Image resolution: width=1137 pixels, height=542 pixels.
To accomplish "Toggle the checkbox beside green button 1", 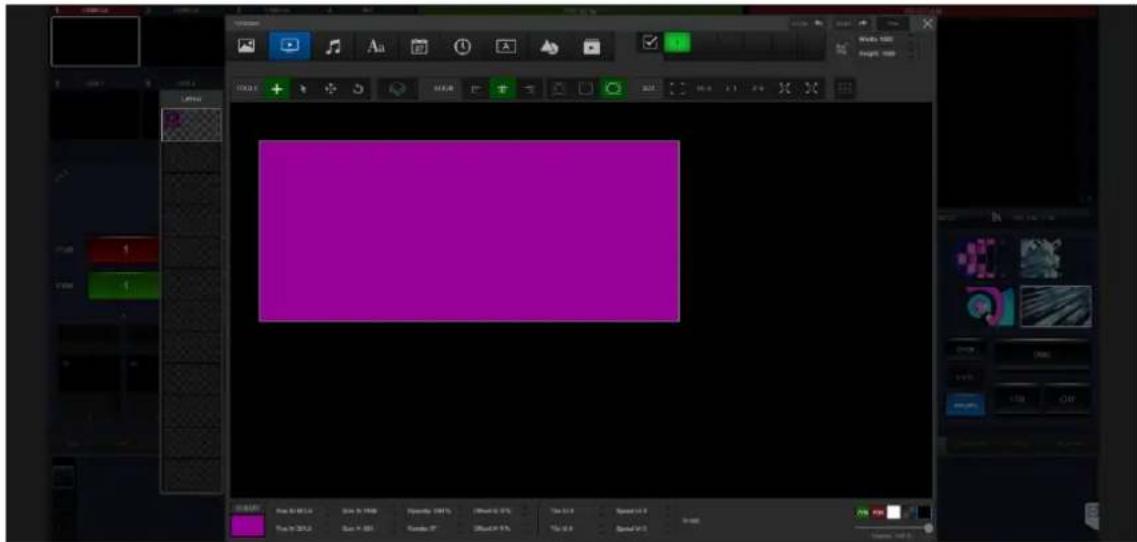I will point(650,44).
